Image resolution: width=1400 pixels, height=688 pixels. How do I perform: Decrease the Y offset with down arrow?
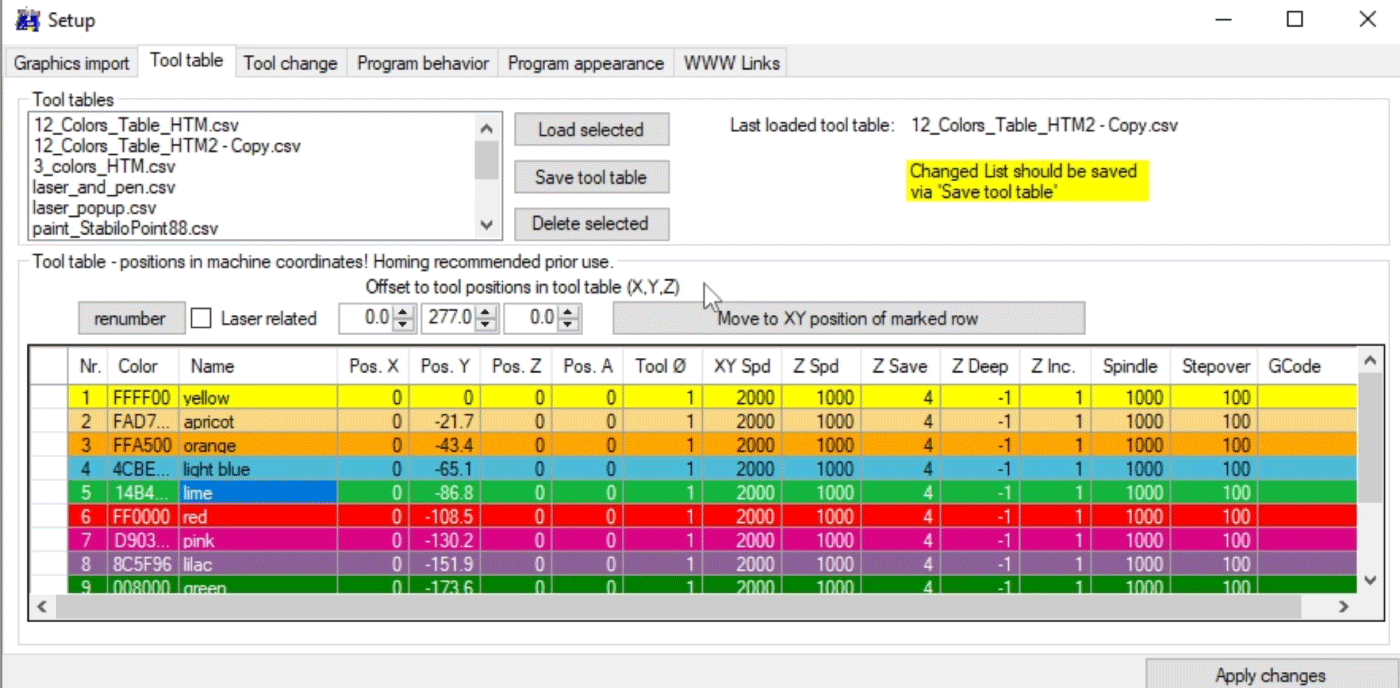486,325
